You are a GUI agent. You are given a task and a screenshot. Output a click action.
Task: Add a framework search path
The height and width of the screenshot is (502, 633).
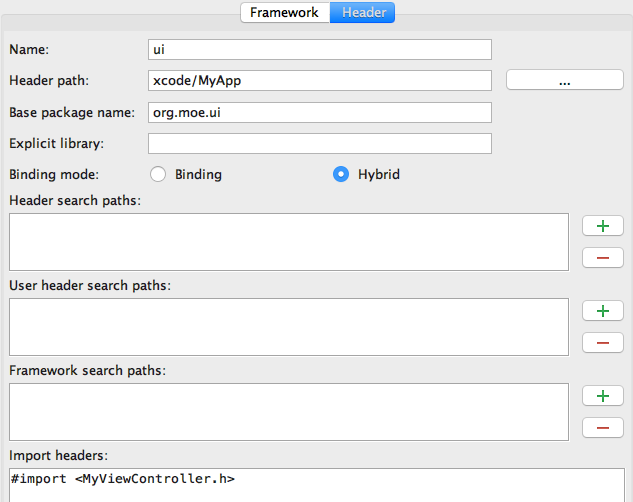603,396
